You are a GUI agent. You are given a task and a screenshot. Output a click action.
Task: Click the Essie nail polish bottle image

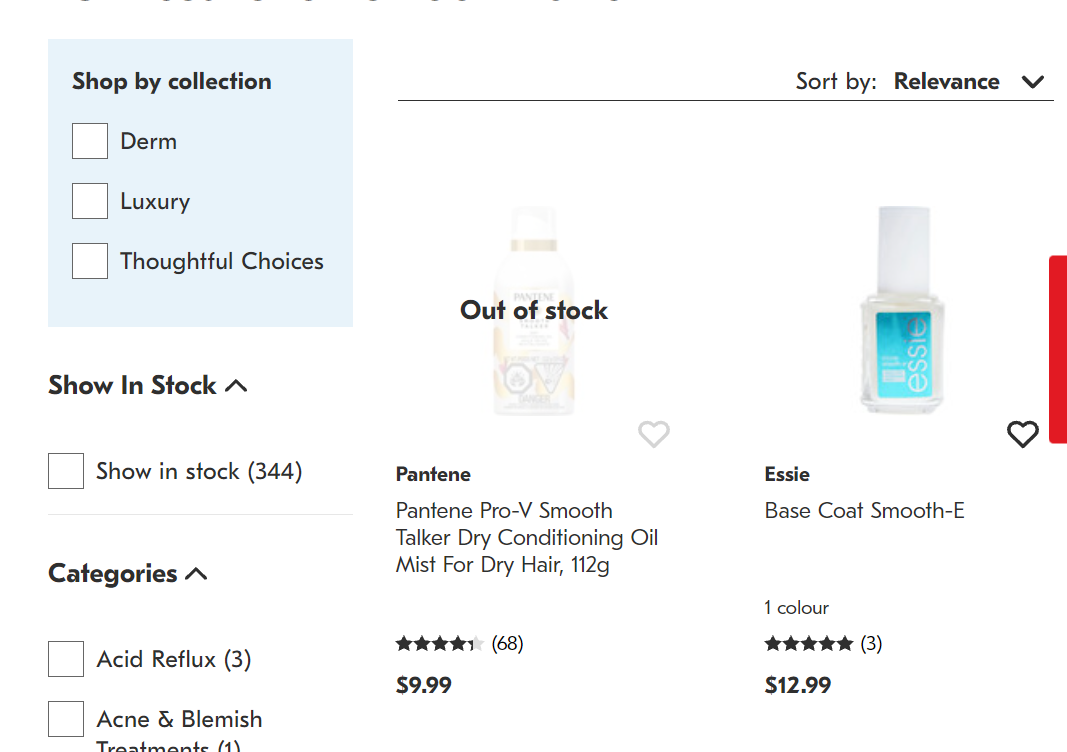point(902,310)
